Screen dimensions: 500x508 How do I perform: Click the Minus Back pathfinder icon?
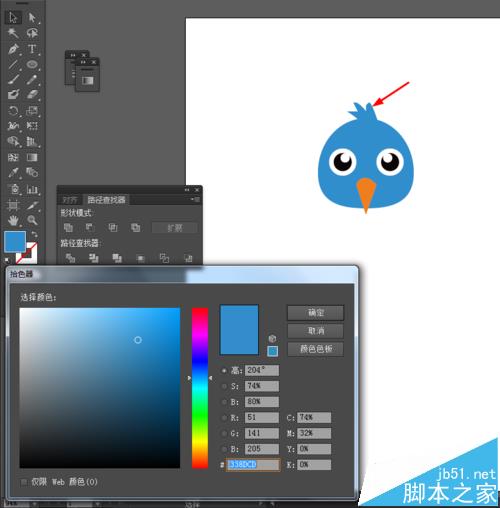[x=188, y=258]
